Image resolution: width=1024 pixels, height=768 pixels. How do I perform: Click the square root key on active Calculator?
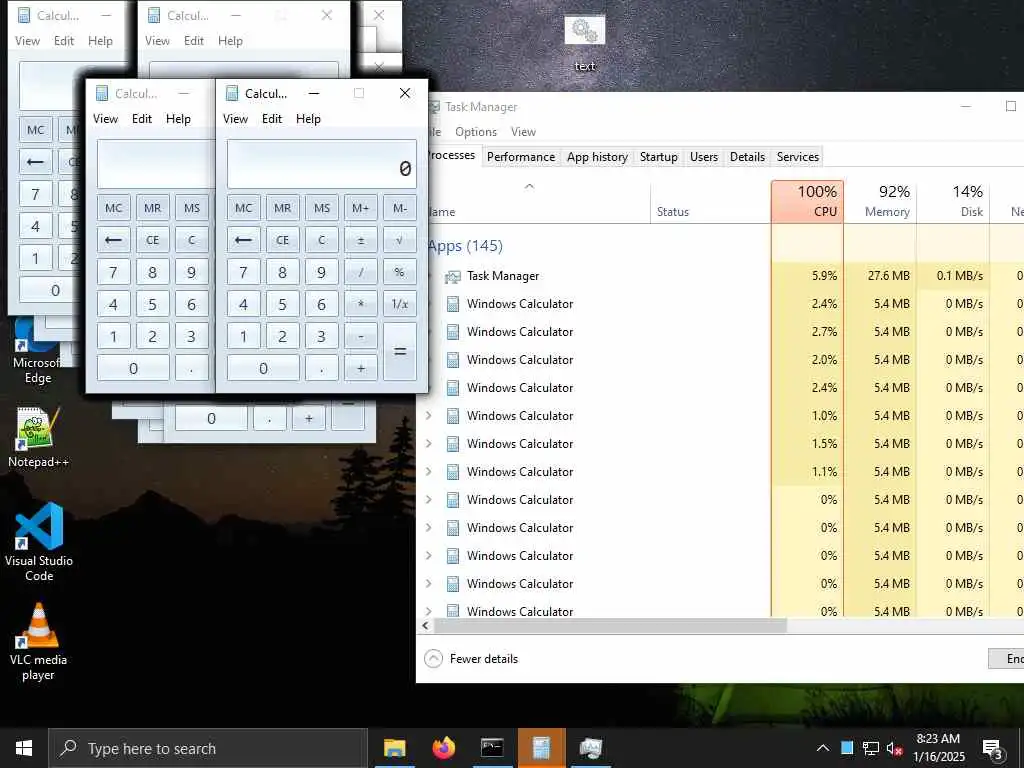pos(400,240)
